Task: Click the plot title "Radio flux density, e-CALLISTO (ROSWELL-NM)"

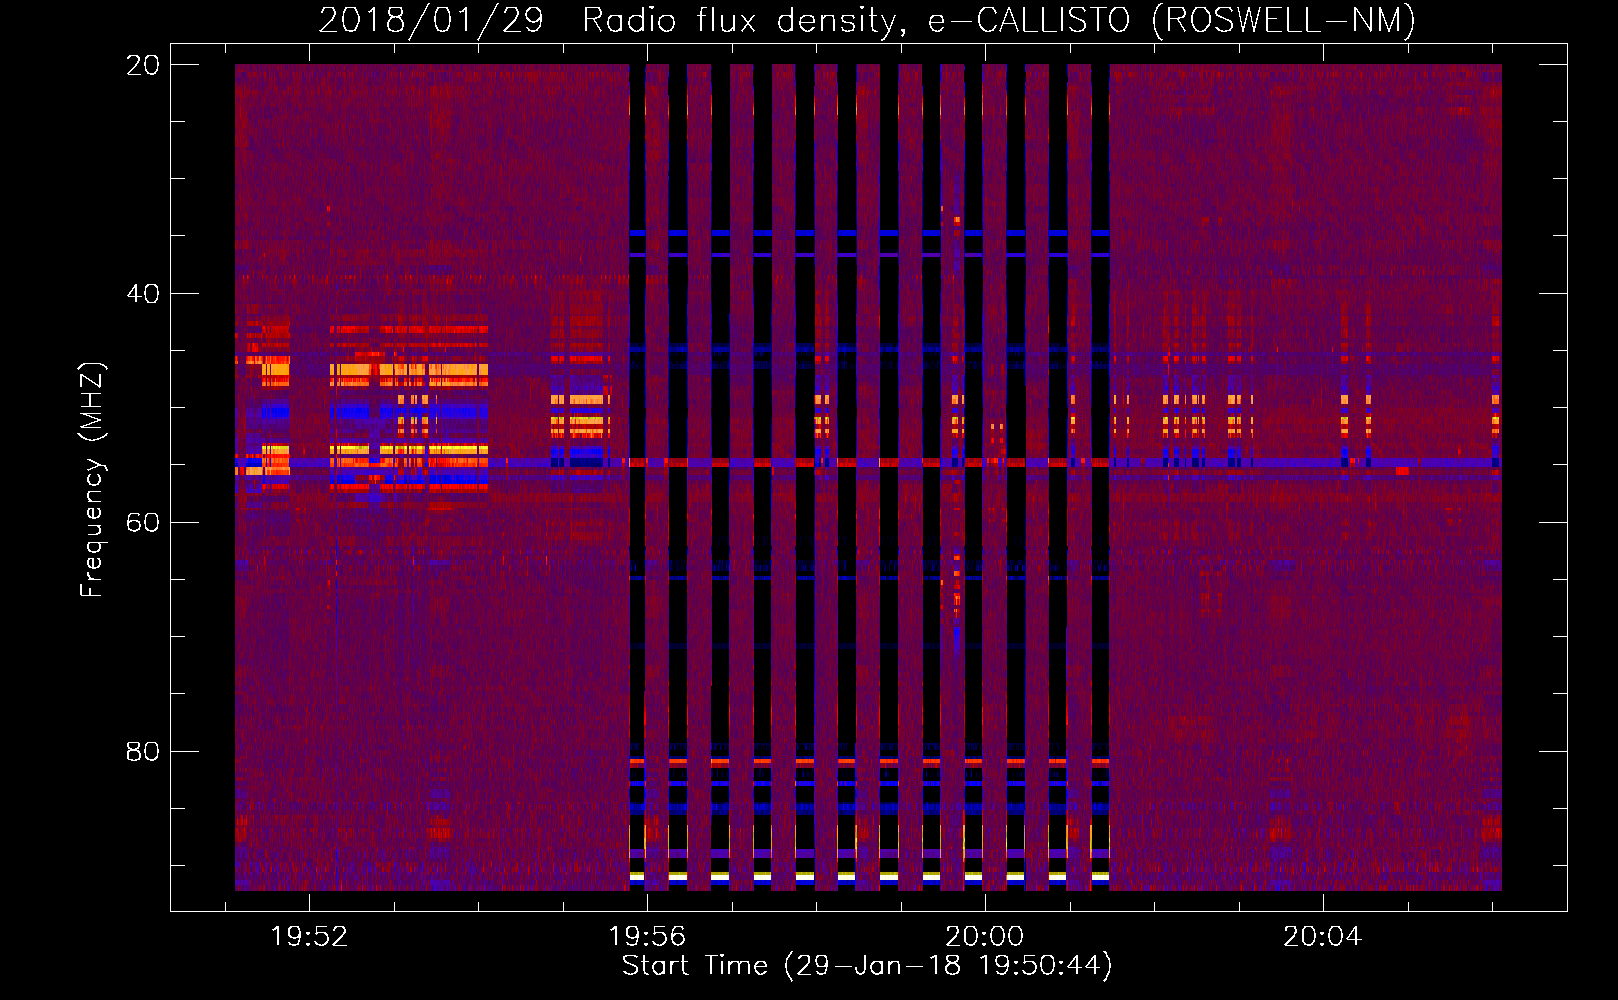Action: [x=999, y=20]
